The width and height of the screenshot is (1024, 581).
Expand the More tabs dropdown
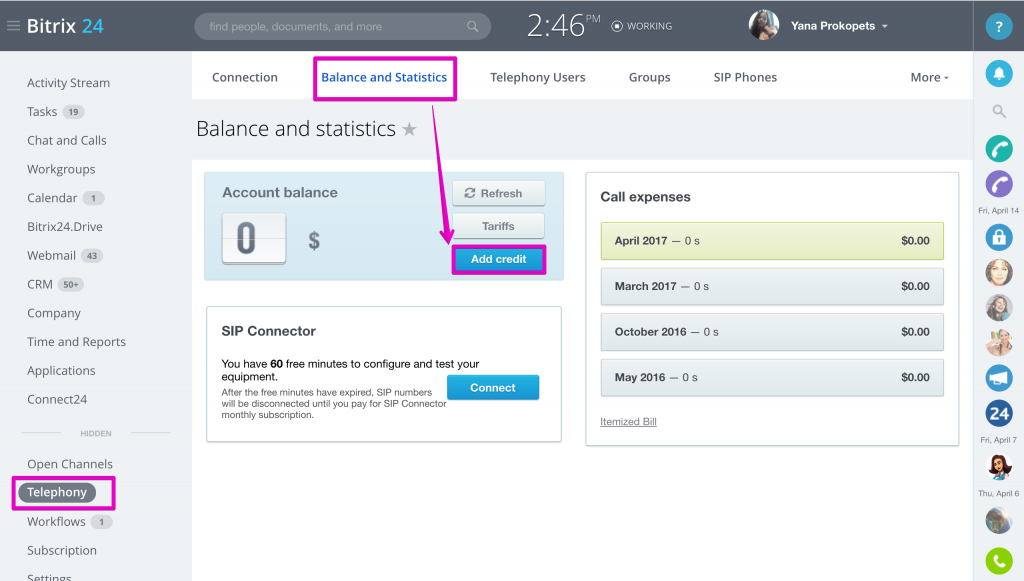929,78
